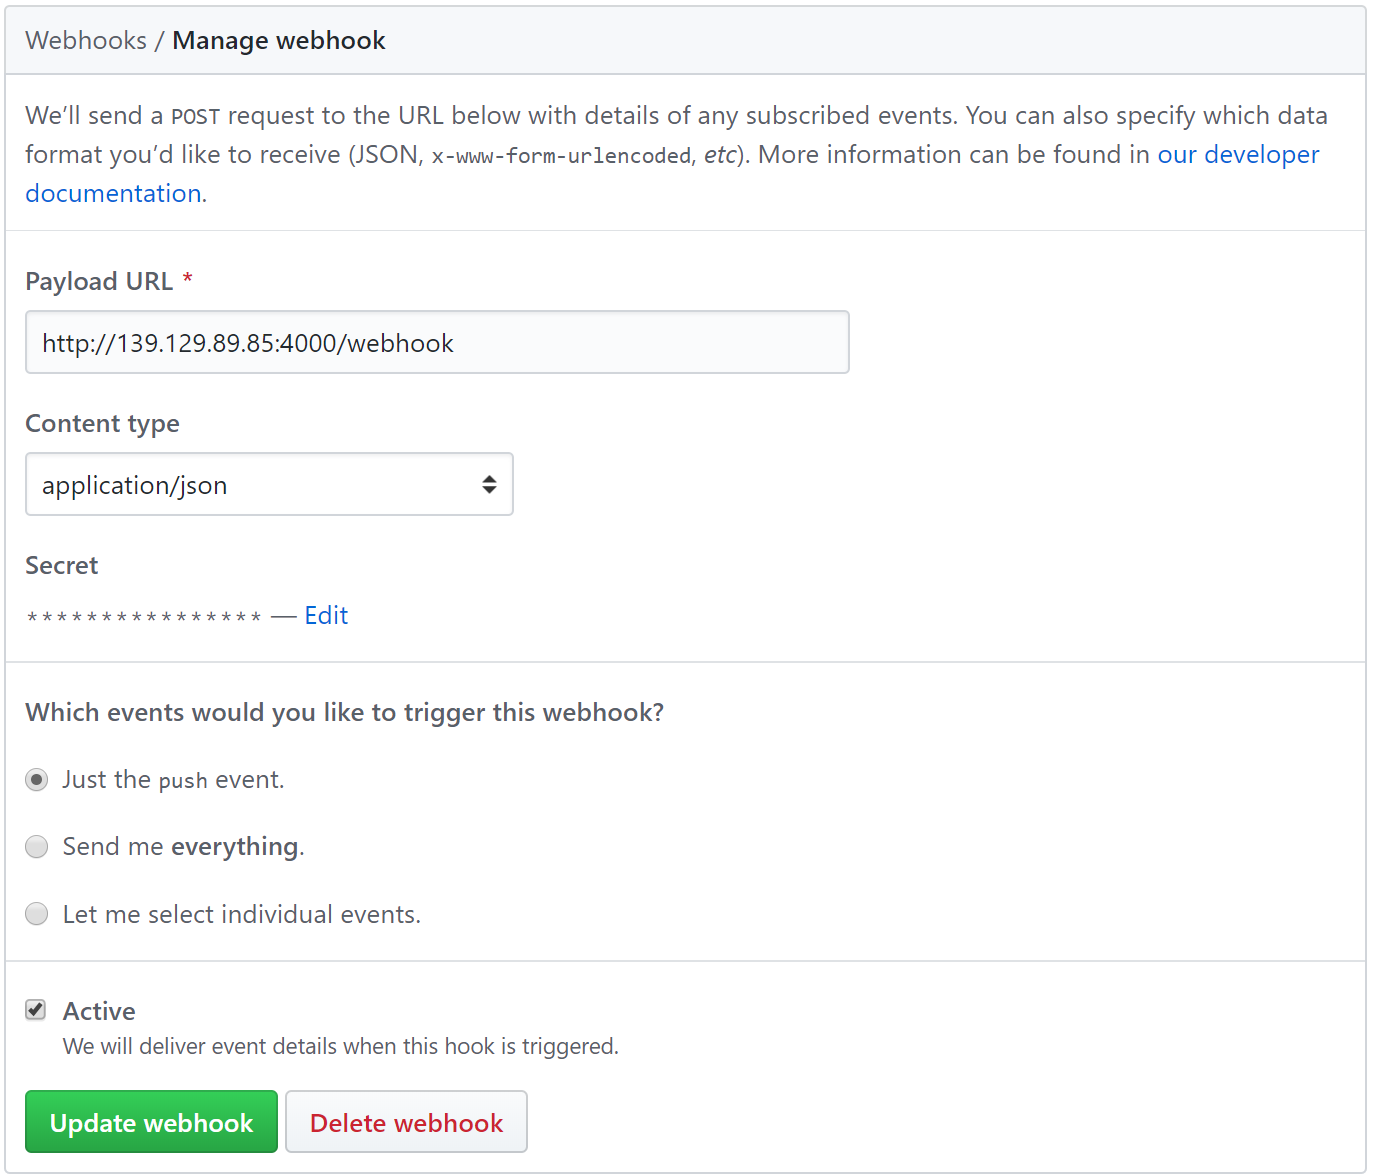Click the Delete webhook button

[406, 1121]
